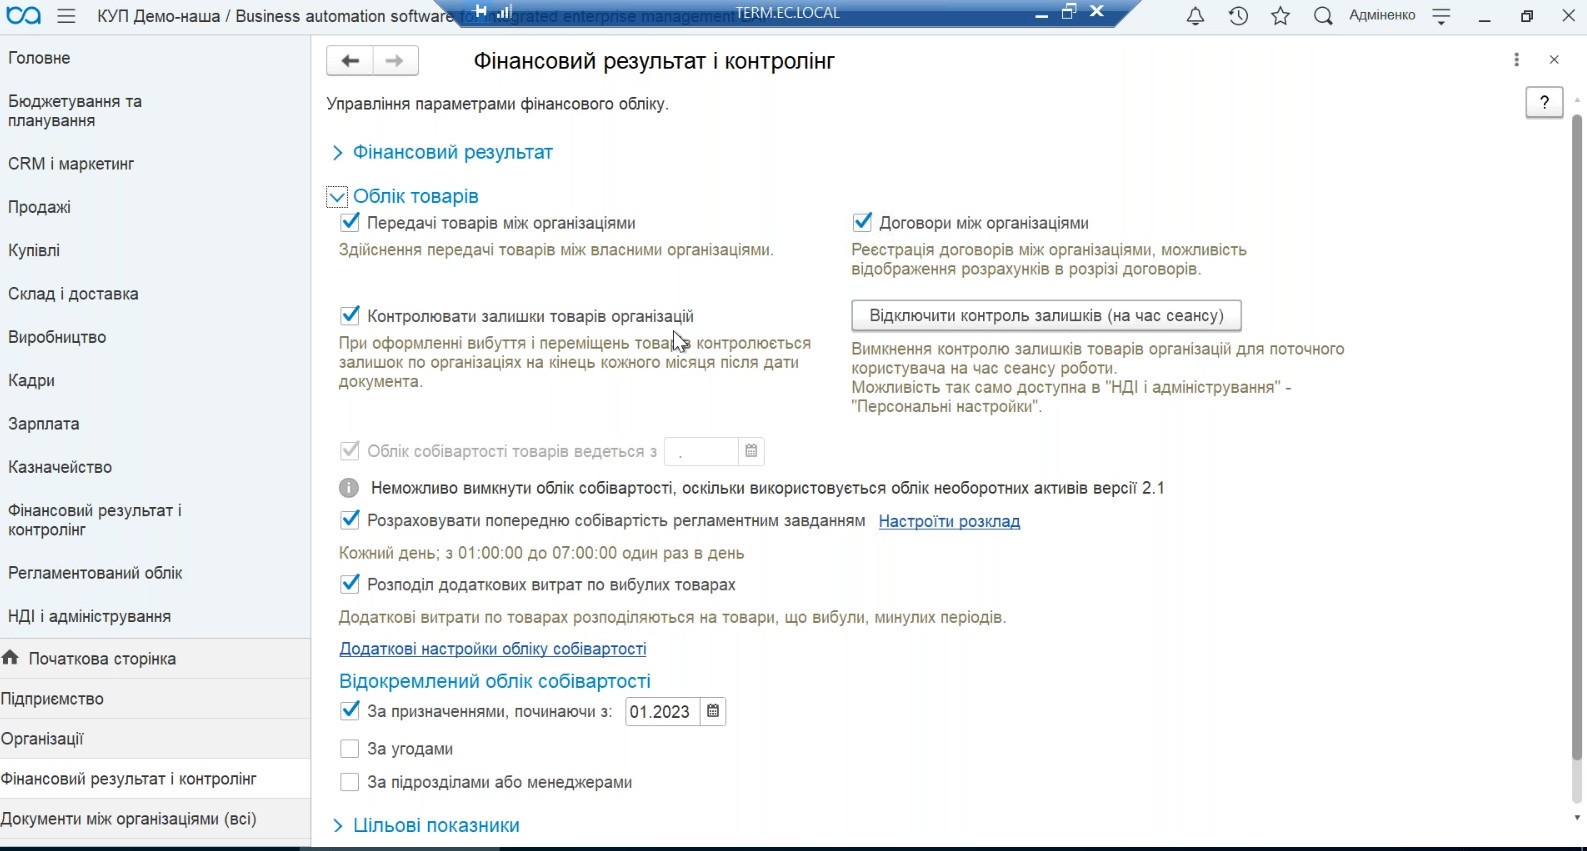The height and width of the screenshot is (851, 1587).
Task: Click remote session pin icon
Action: pyautogui.click(x=481, y=11)
